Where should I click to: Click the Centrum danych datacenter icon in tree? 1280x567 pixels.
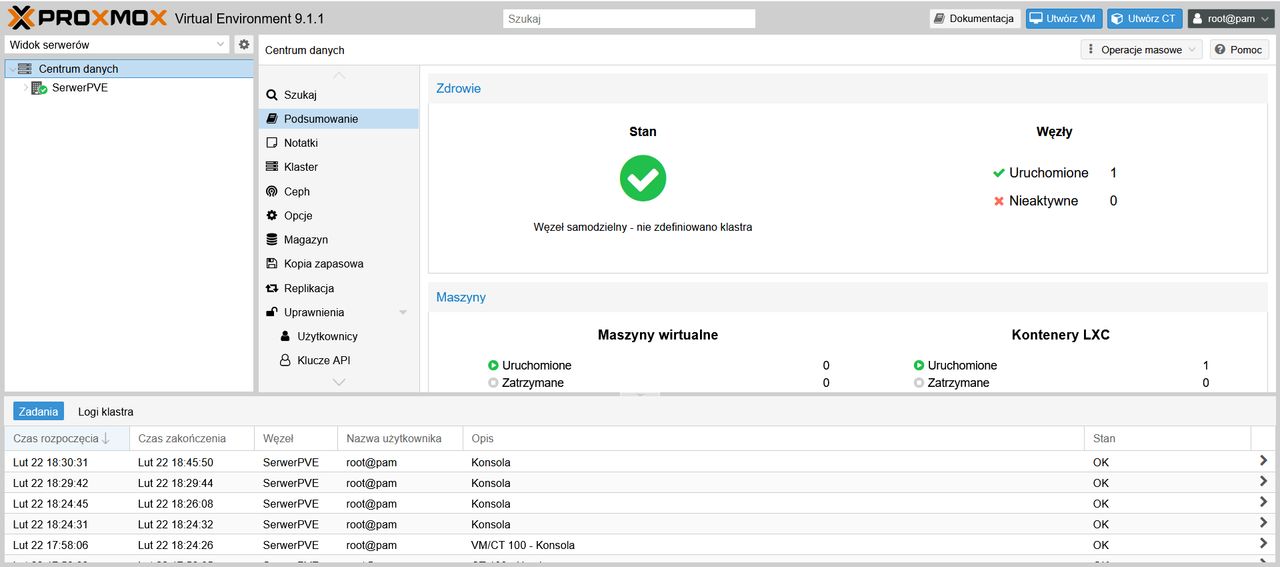pos(25,69)
